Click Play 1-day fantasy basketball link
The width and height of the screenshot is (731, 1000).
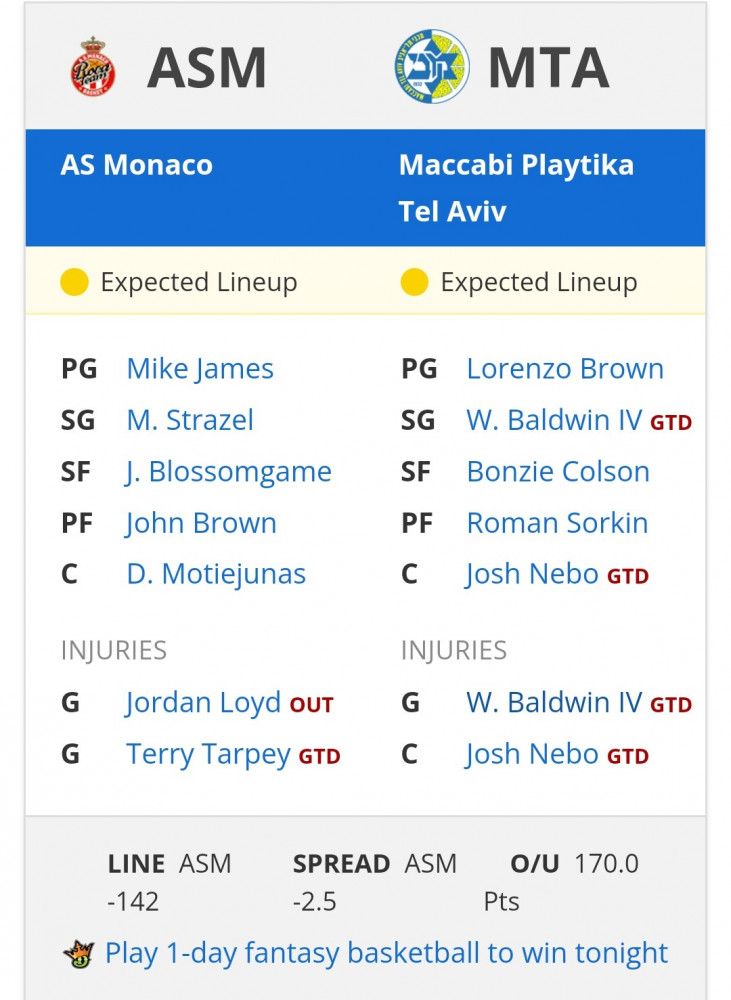[386, 953]
